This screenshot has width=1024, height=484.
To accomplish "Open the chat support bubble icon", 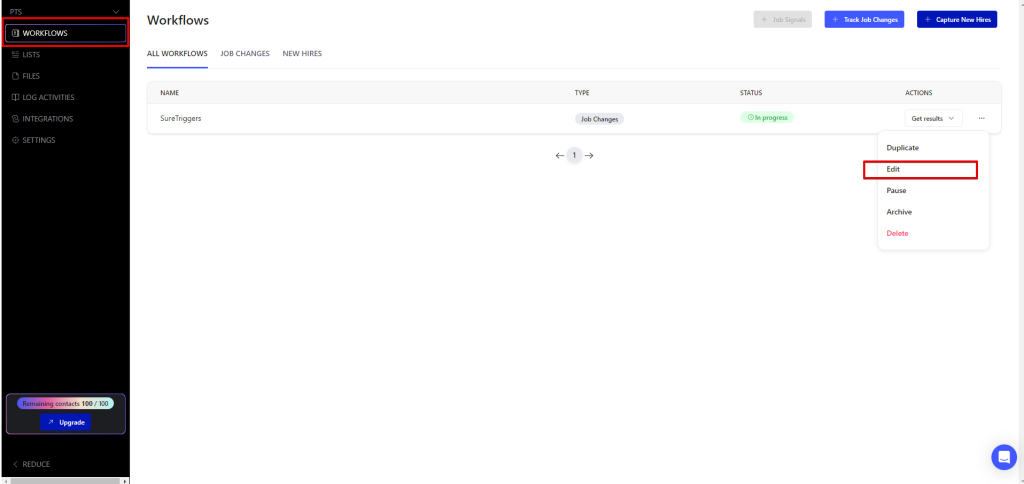I will click(1003, 457).
